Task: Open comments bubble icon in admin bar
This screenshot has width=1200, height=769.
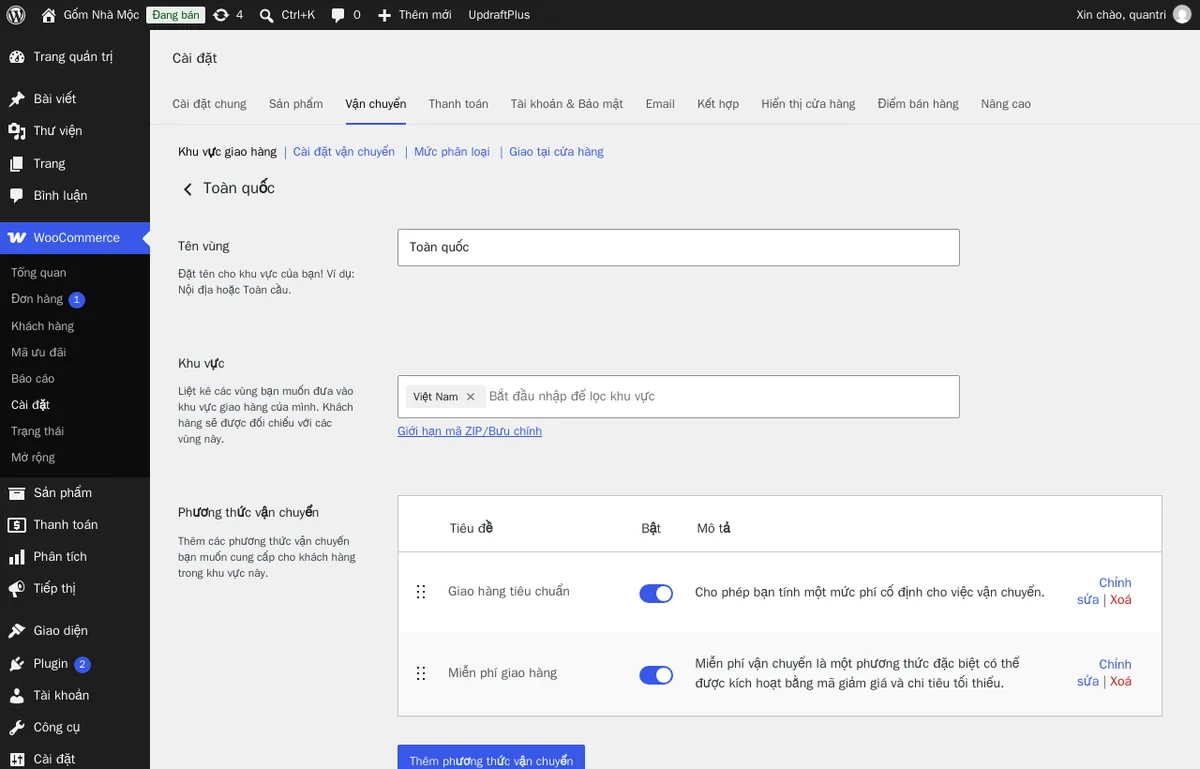Action: coord(338,15)
